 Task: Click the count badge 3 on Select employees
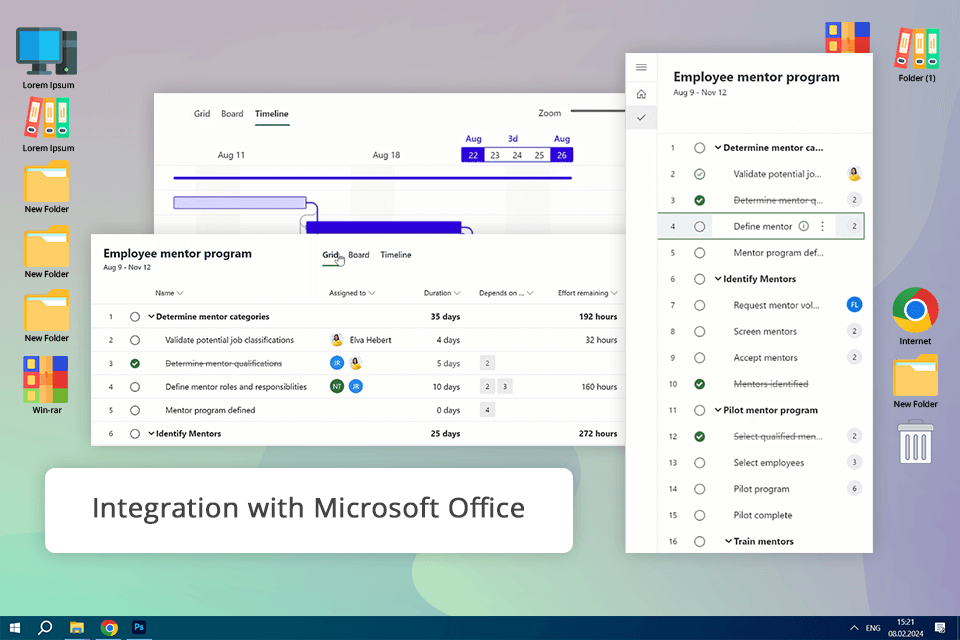(x=854, y=462)
